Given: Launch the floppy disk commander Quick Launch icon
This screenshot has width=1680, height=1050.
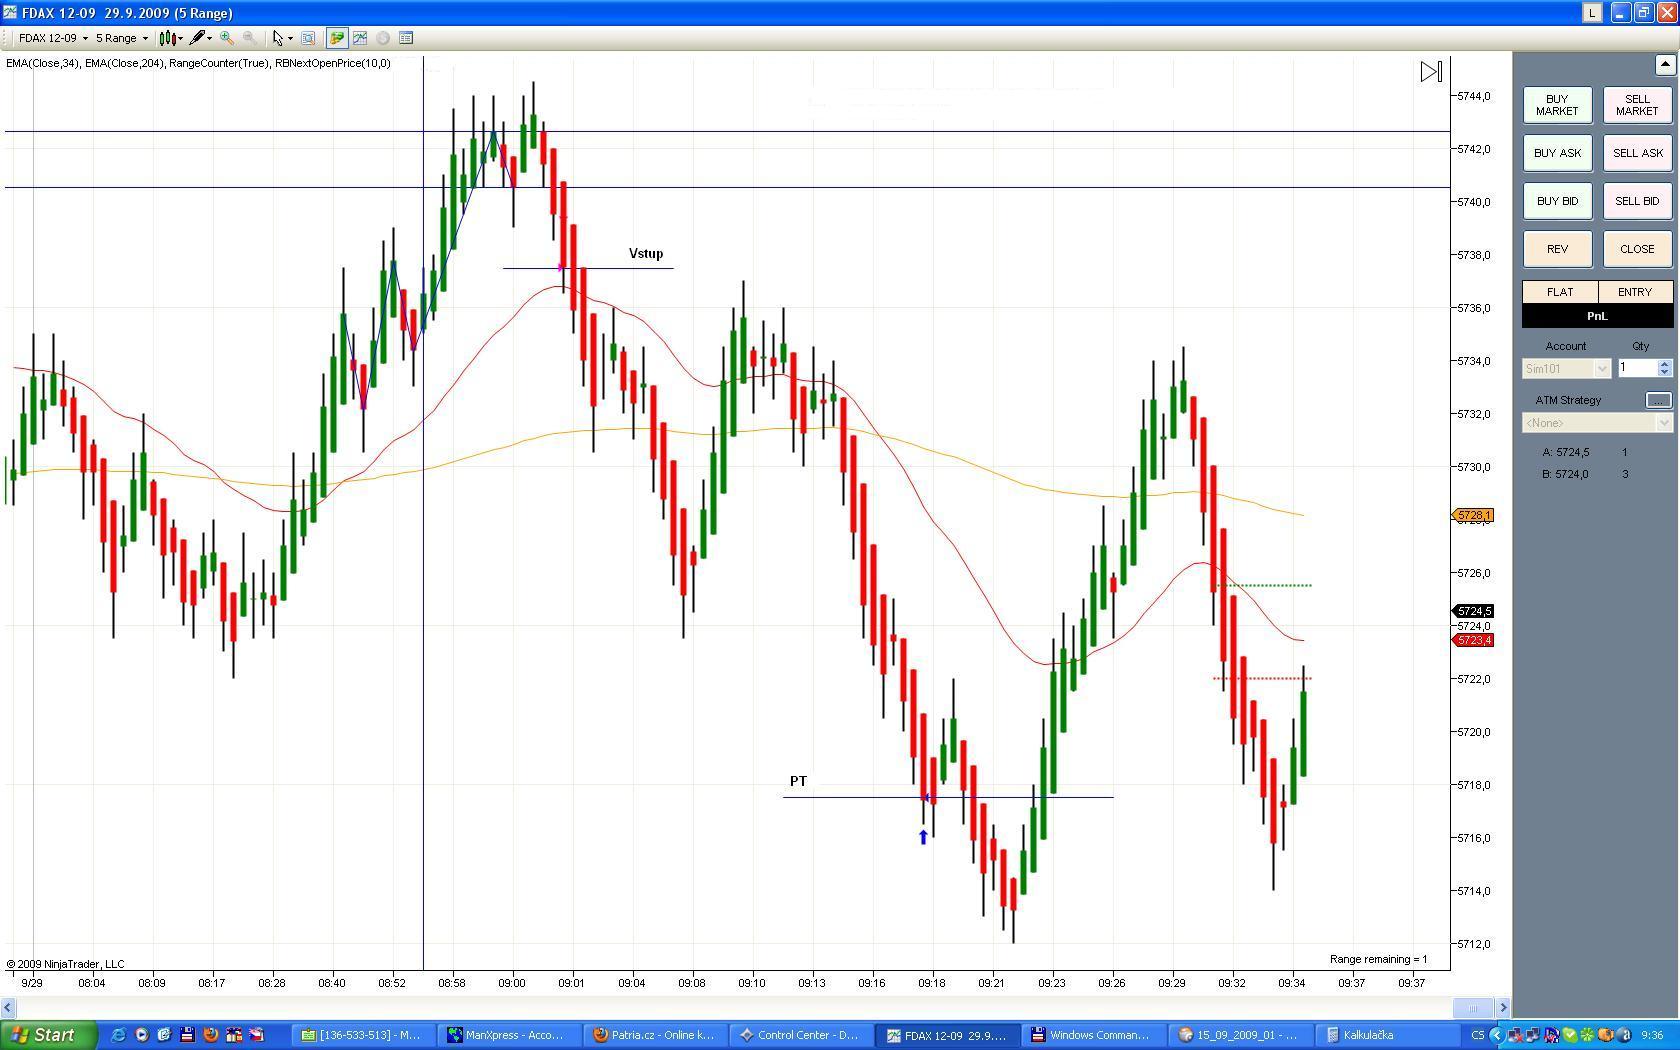Looking at the screenshot, I should tap(187, 1035).
